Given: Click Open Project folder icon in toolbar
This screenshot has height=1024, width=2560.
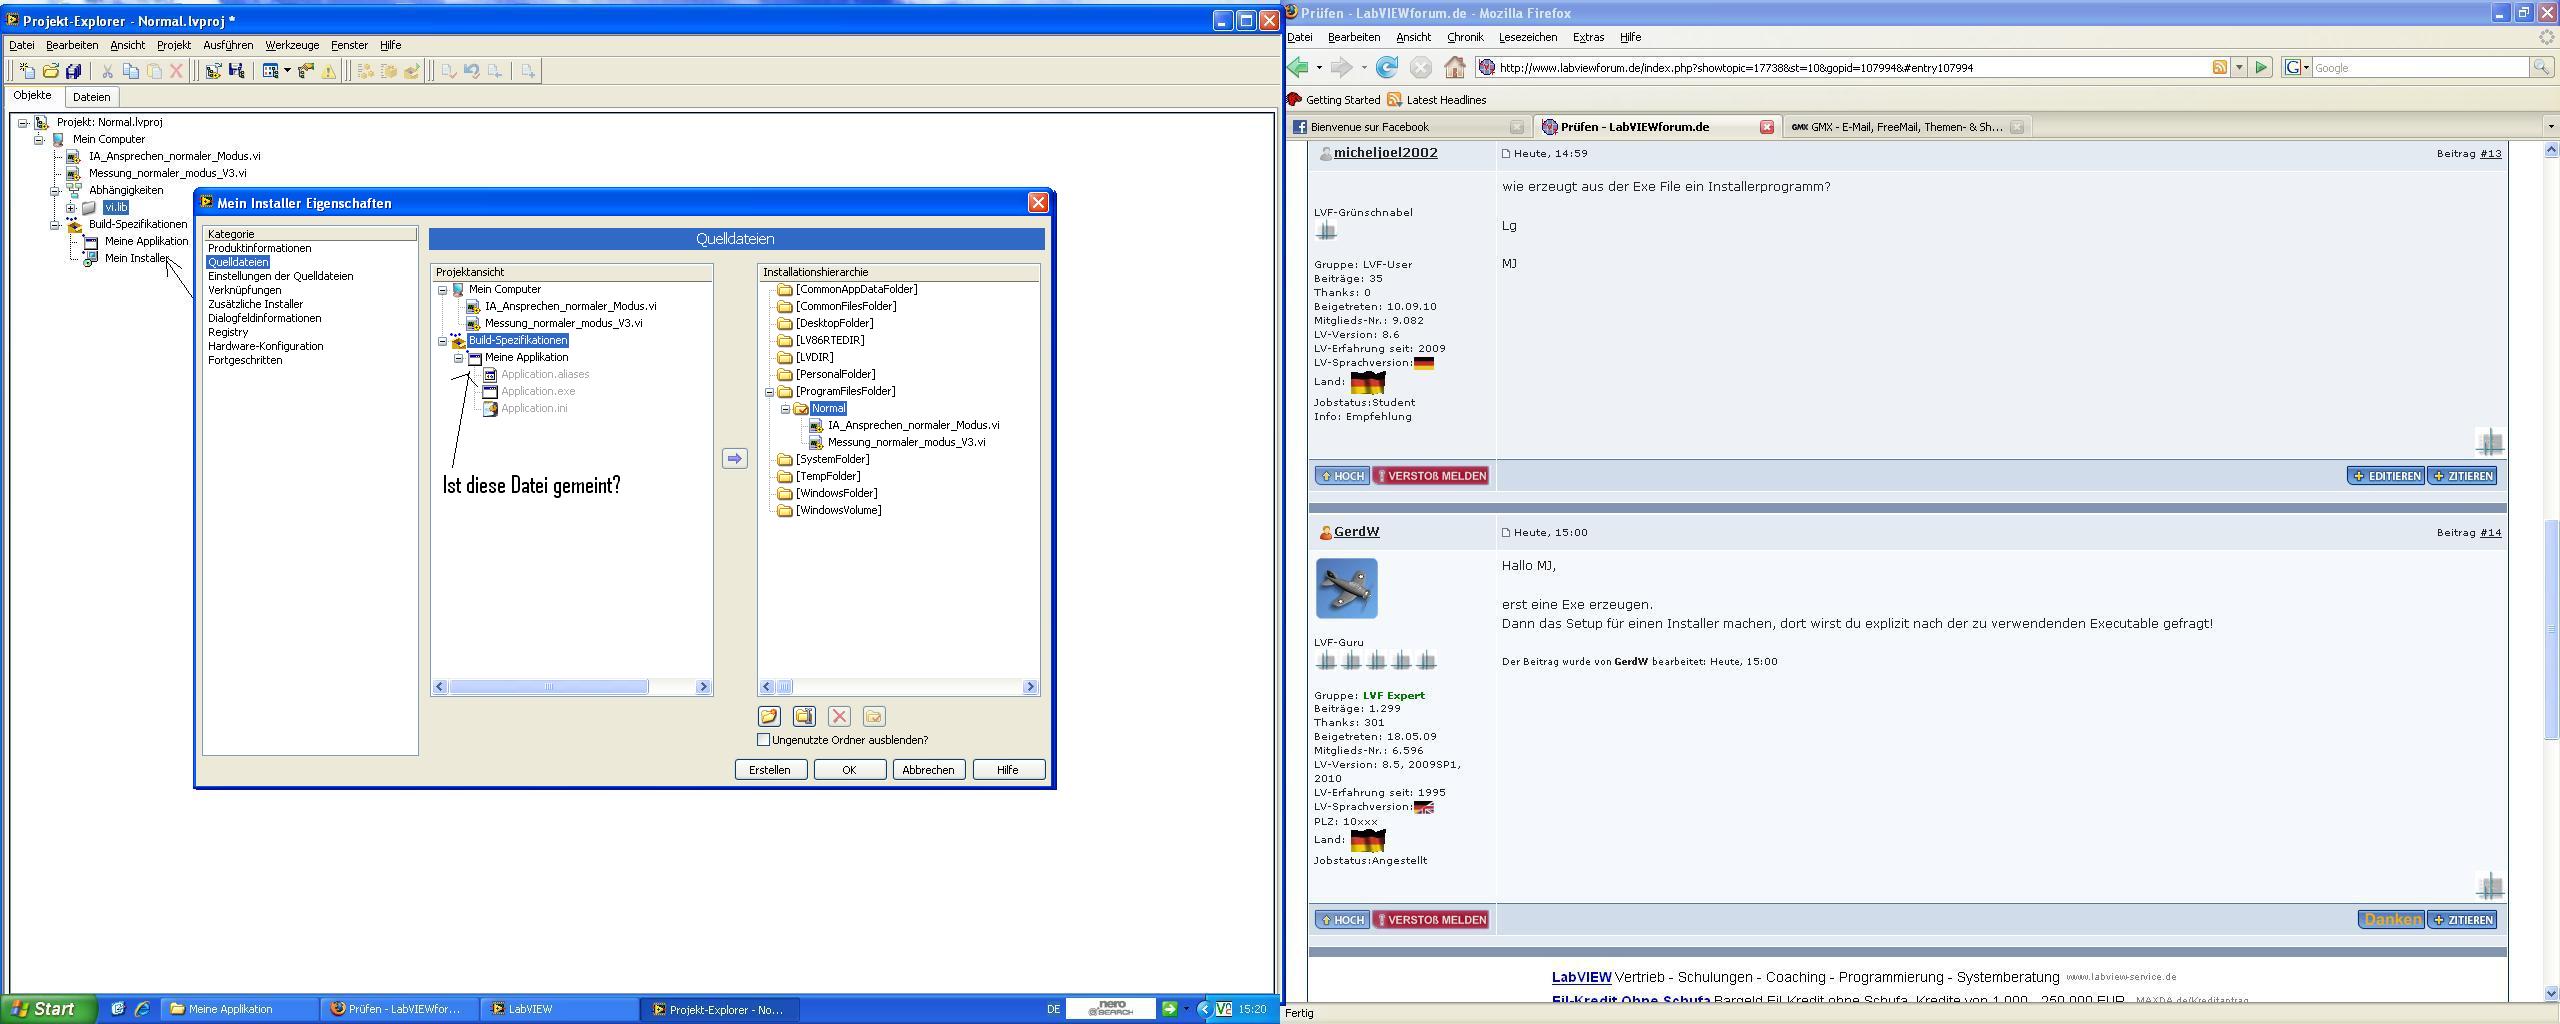Looking at the screenshot, I should tap(50, 71).
